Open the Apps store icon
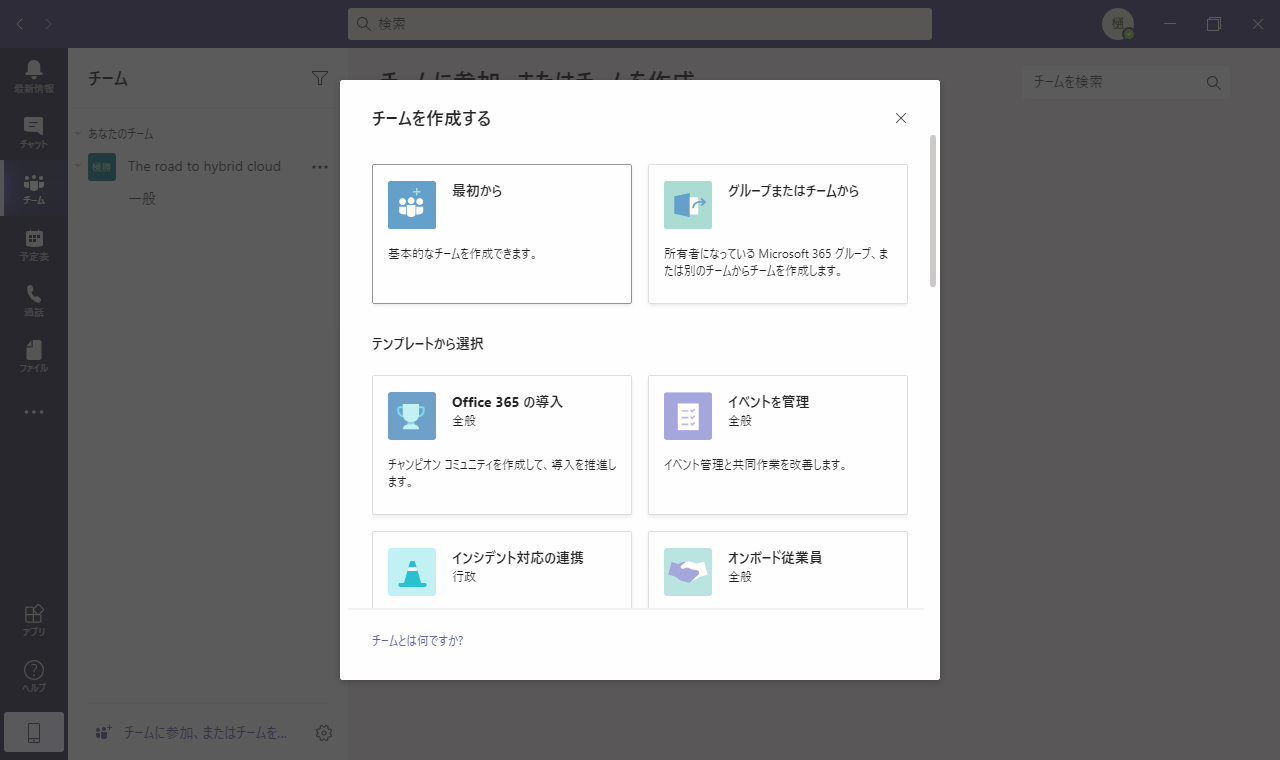 tap(34, 620)
